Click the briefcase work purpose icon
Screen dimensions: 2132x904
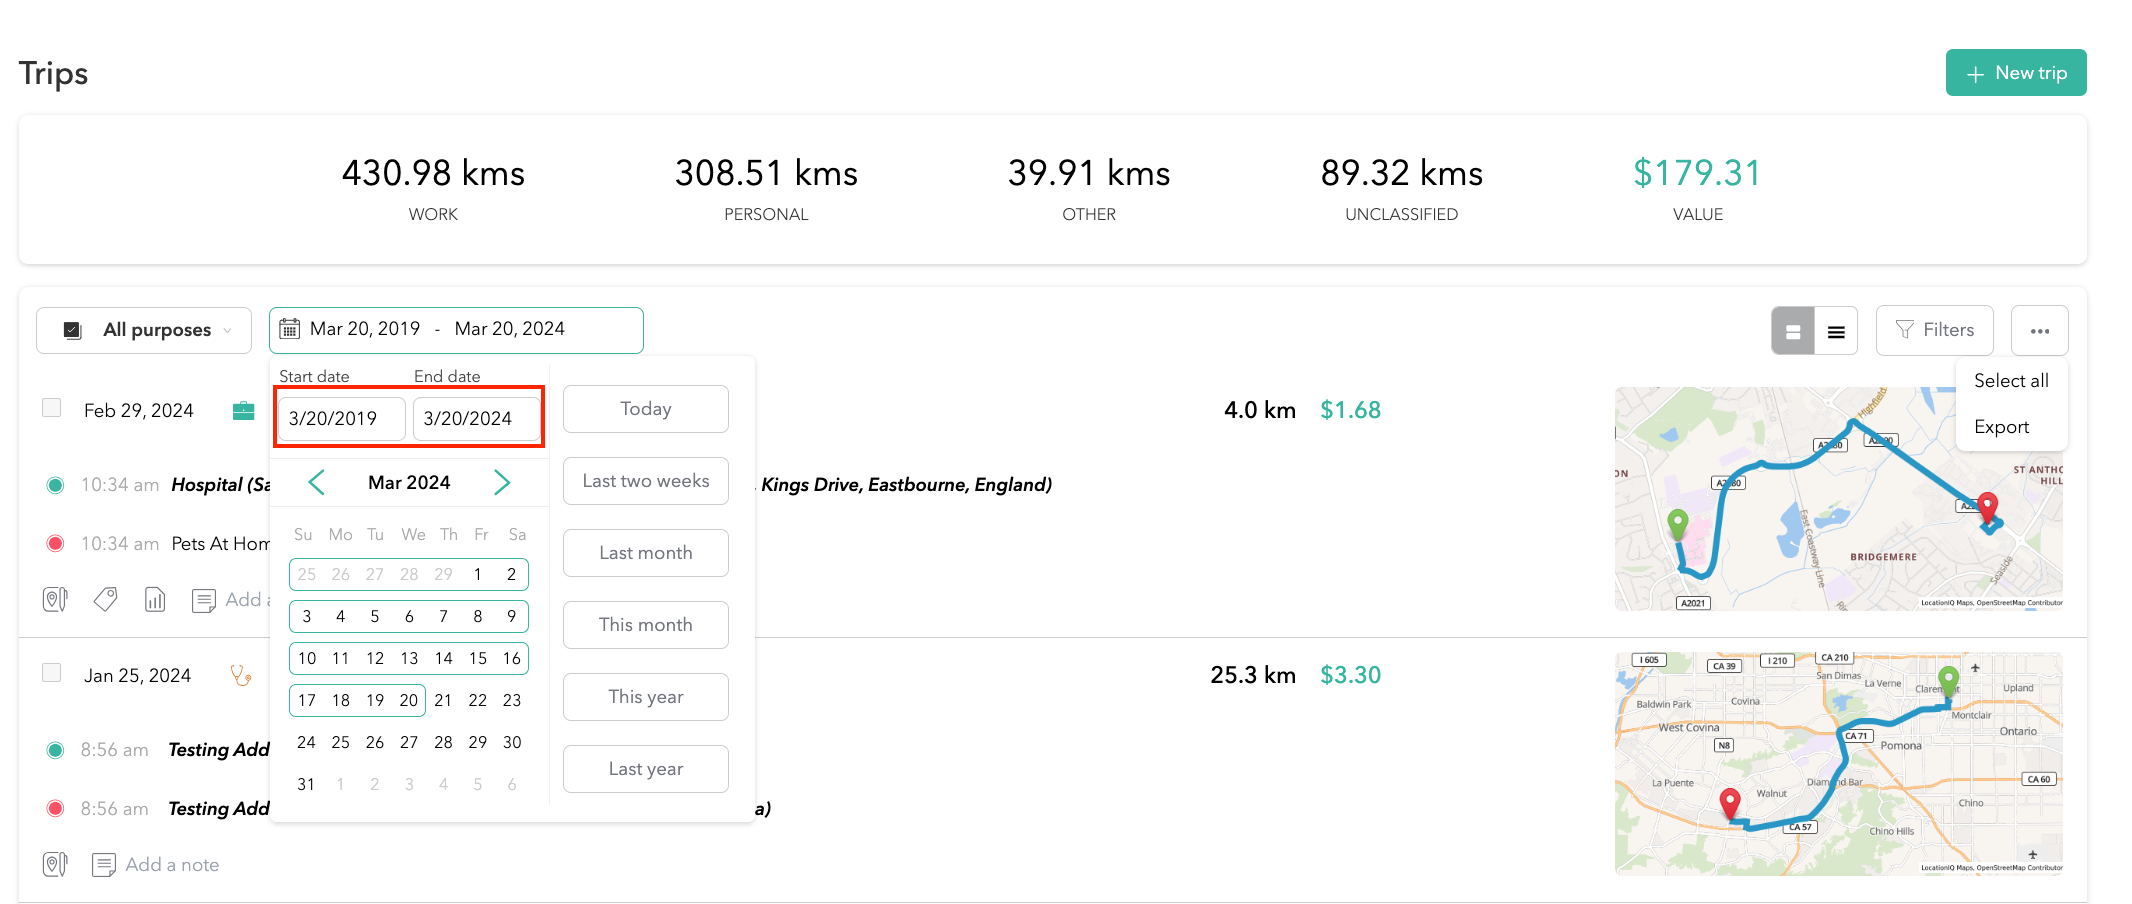point(243,409)
